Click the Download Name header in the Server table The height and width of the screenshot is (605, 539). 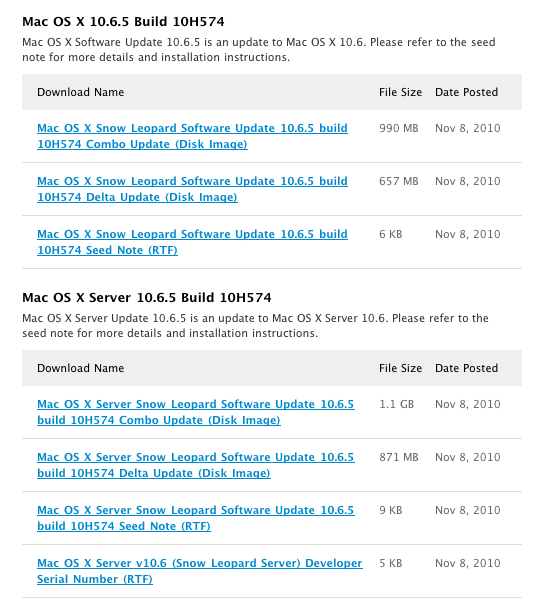click(x=81, y=368)
